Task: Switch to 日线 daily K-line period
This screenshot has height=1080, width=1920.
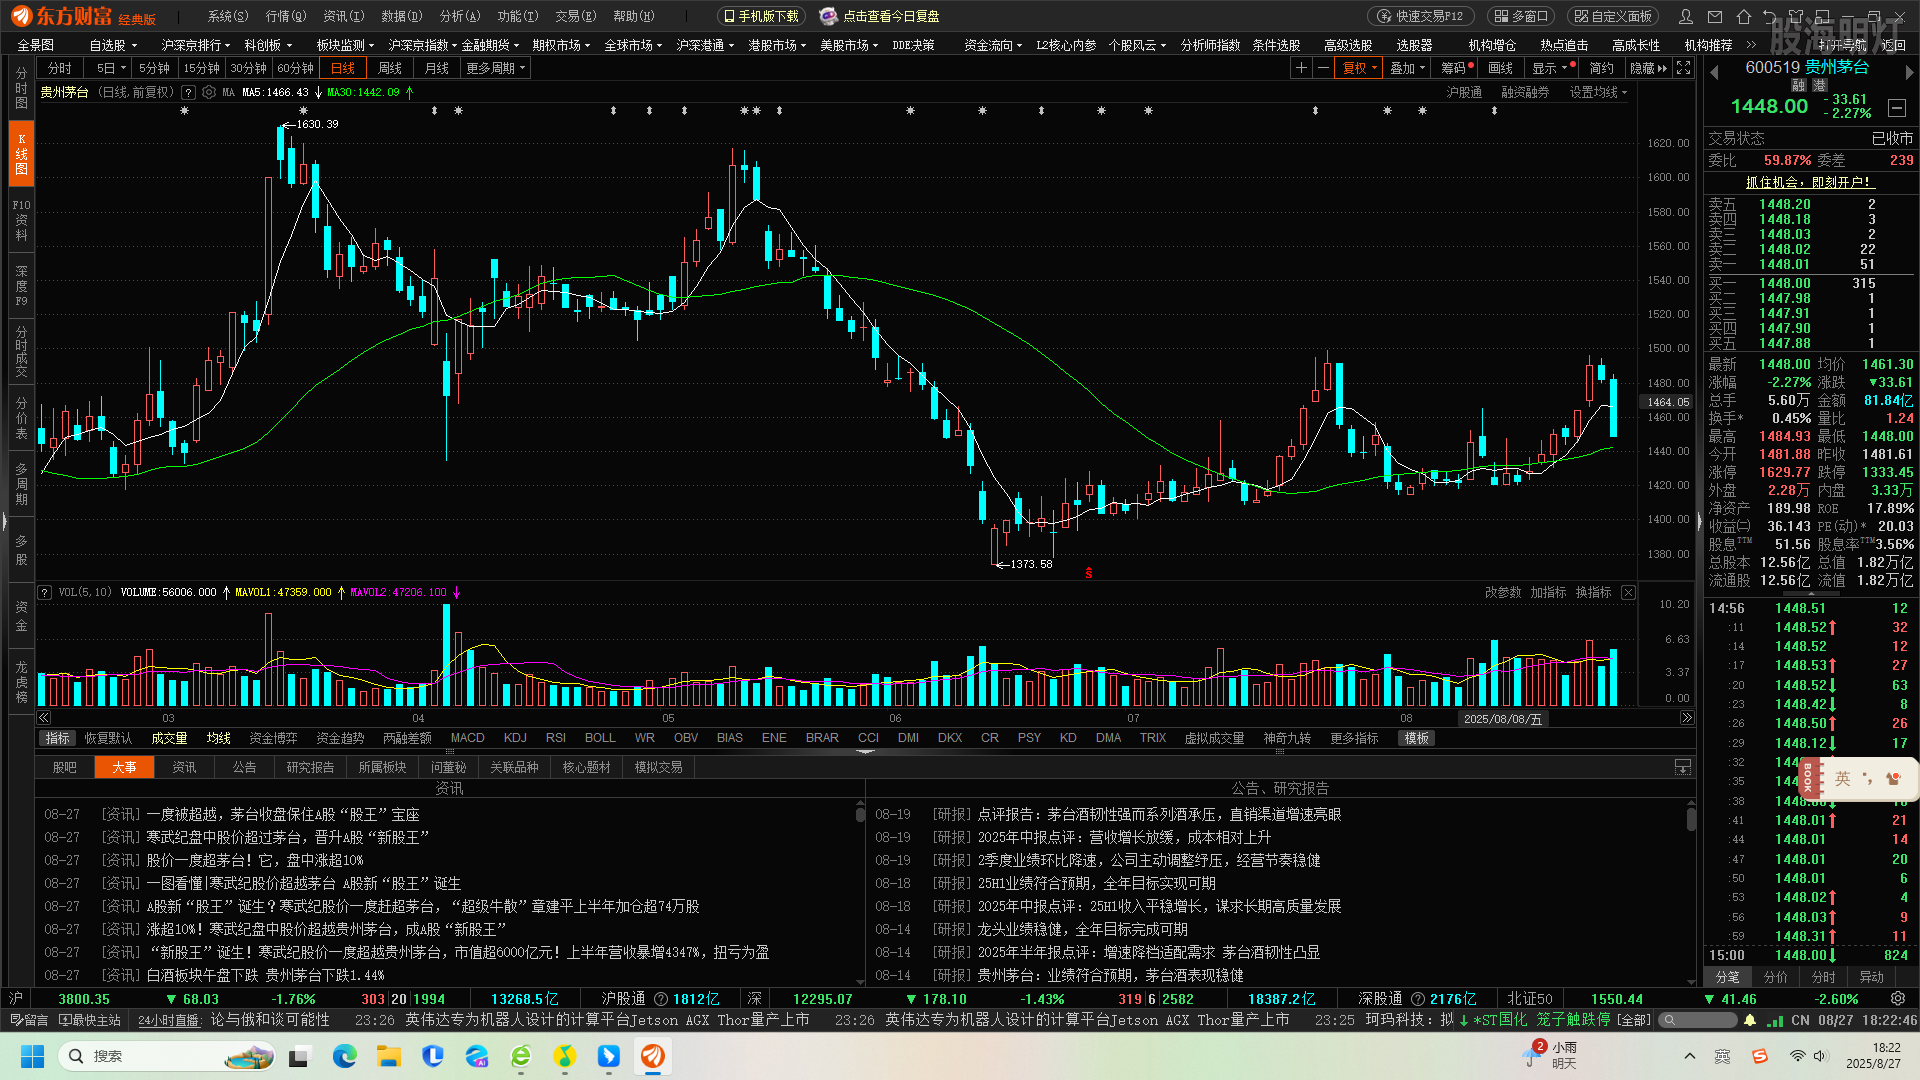Action: pos(343,68)
